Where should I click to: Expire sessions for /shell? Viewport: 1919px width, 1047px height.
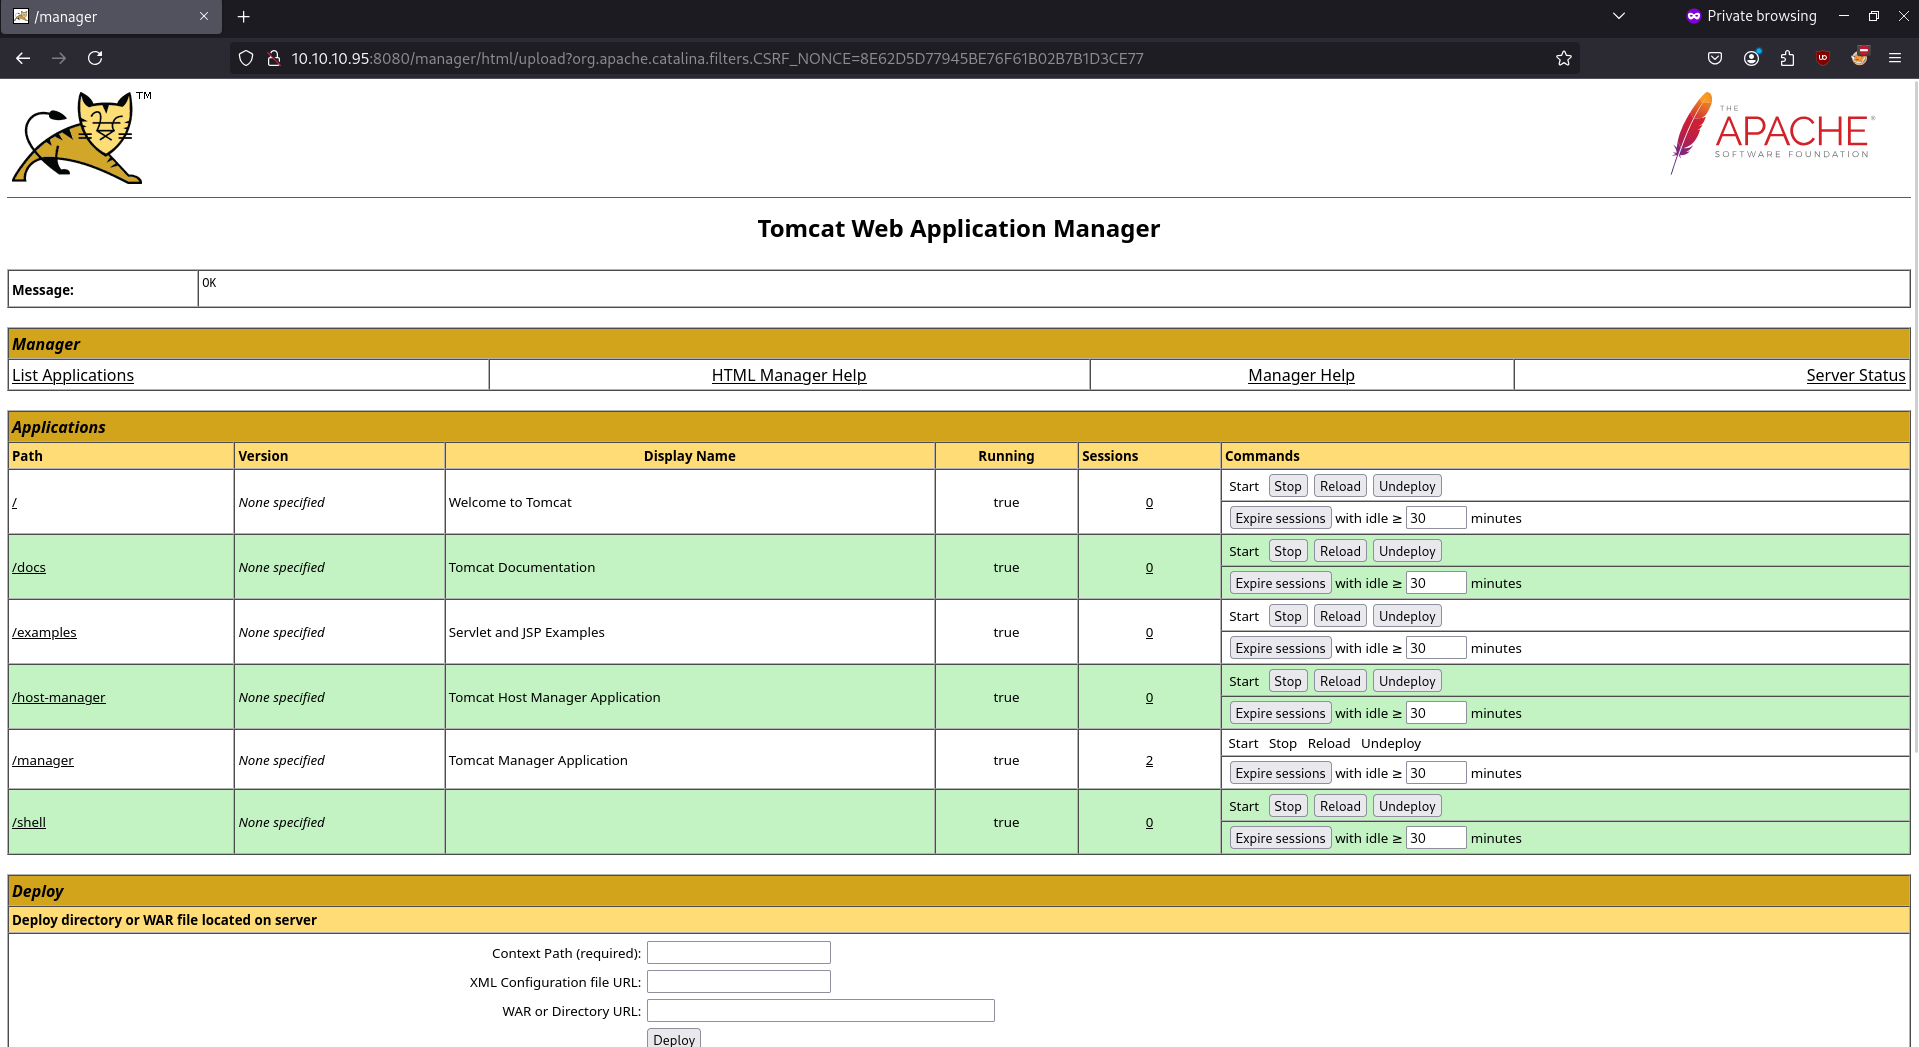pos(1280,838)
